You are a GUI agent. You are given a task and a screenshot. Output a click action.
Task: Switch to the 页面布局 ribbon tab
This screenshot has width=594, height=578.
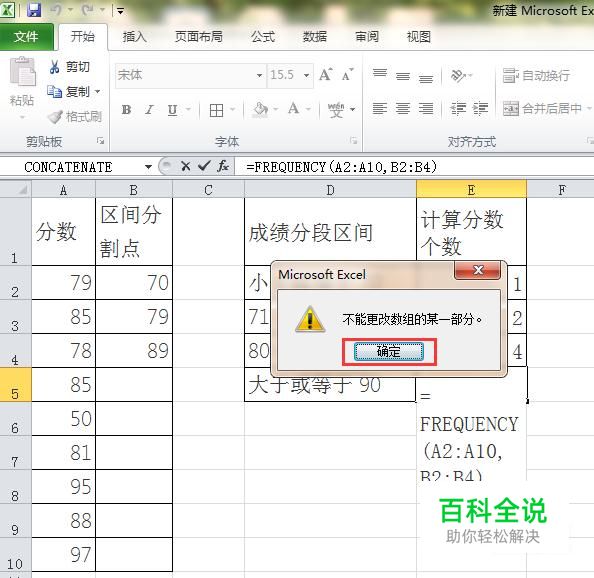[x=199, y=37]
